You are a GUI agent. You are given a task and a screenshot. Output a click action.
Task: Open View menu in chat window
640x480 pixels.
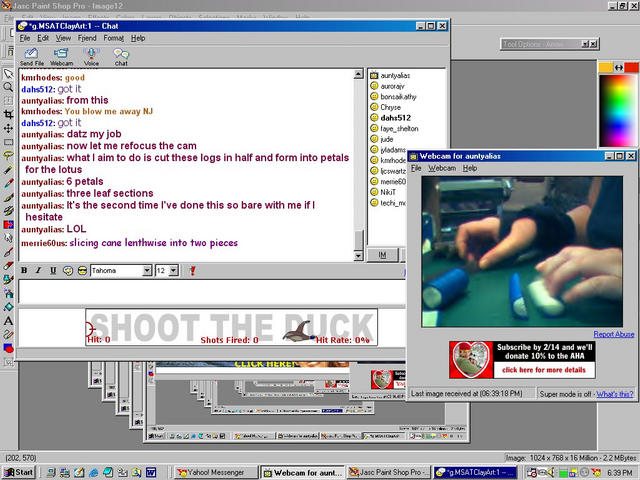click(x=63, y=38)
